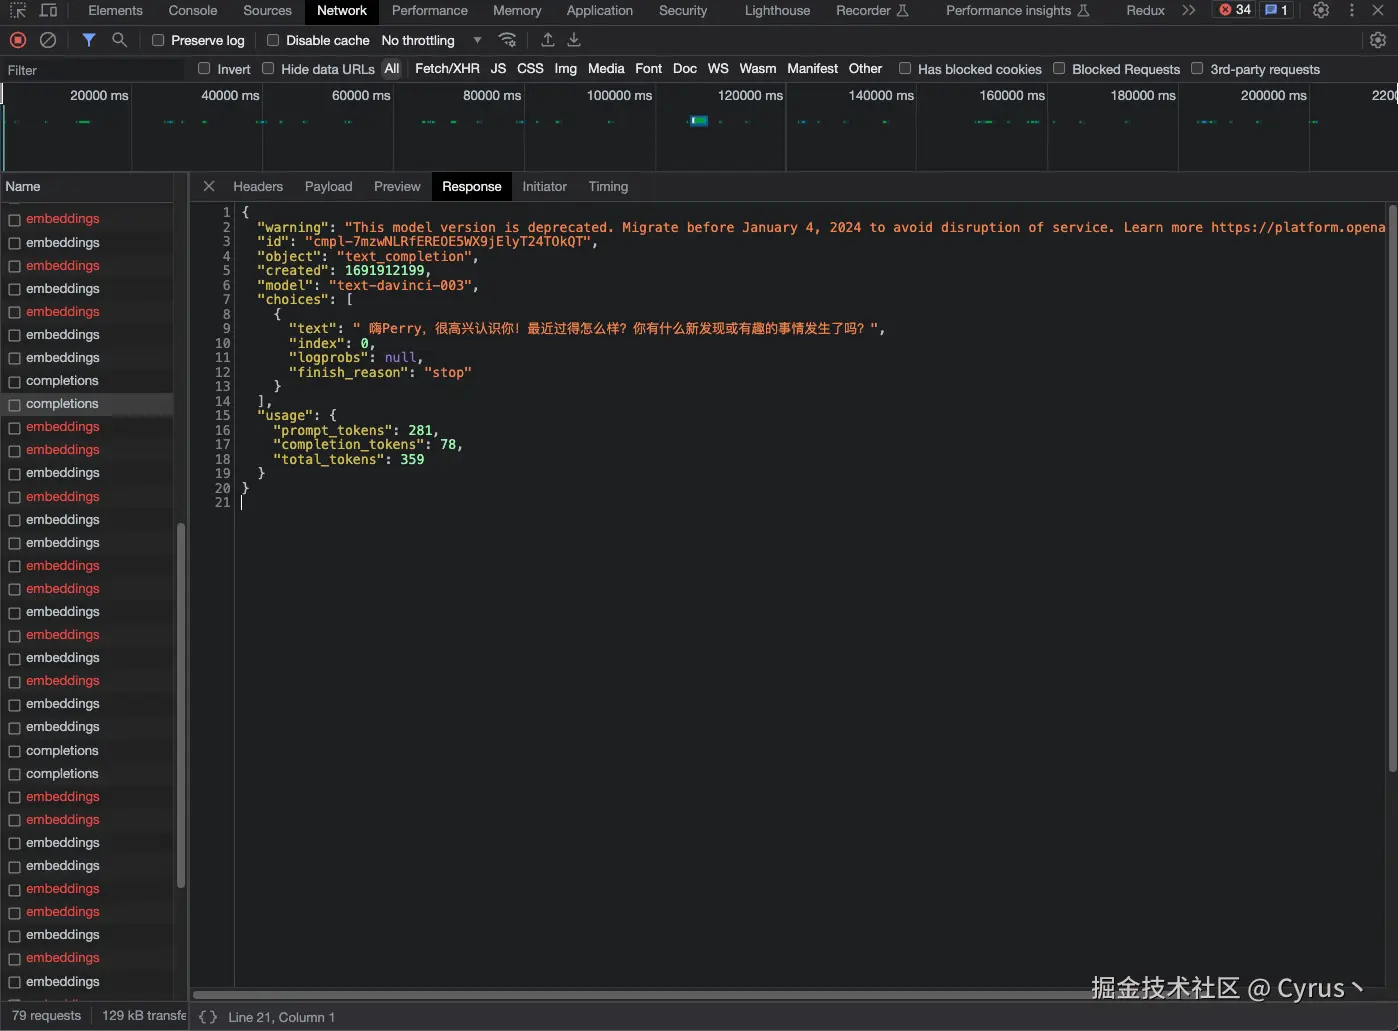Enable Disable cache checkbox
Viewport: 1398px width, 1031px height.
pos(273,40)
